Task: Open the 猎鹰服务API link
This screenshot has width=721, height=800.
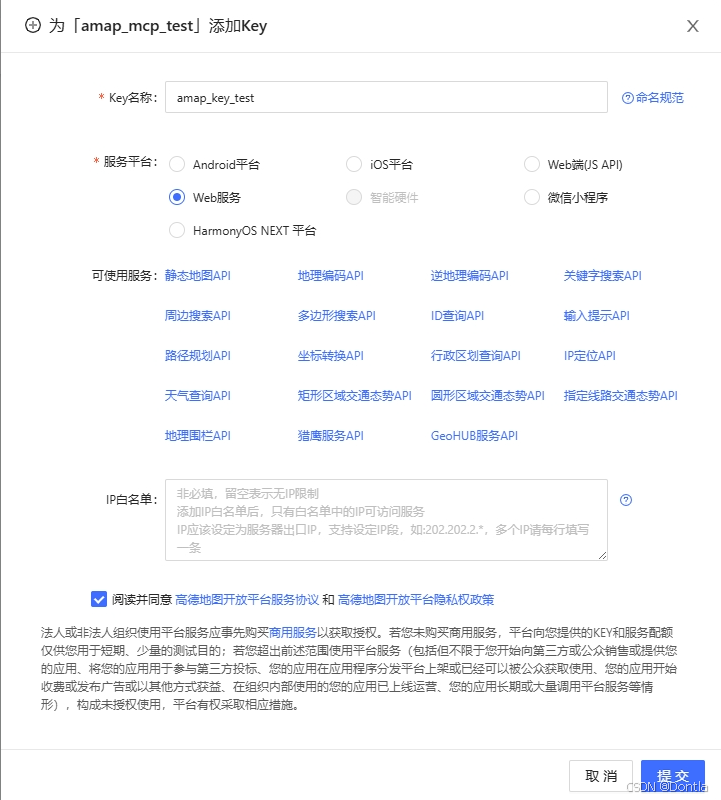Action: 331,436
